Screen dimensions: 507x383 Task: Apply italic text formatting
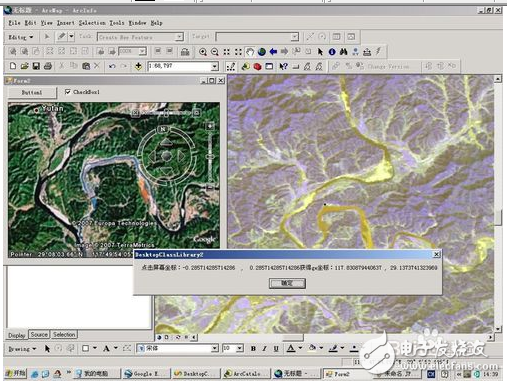265,349
